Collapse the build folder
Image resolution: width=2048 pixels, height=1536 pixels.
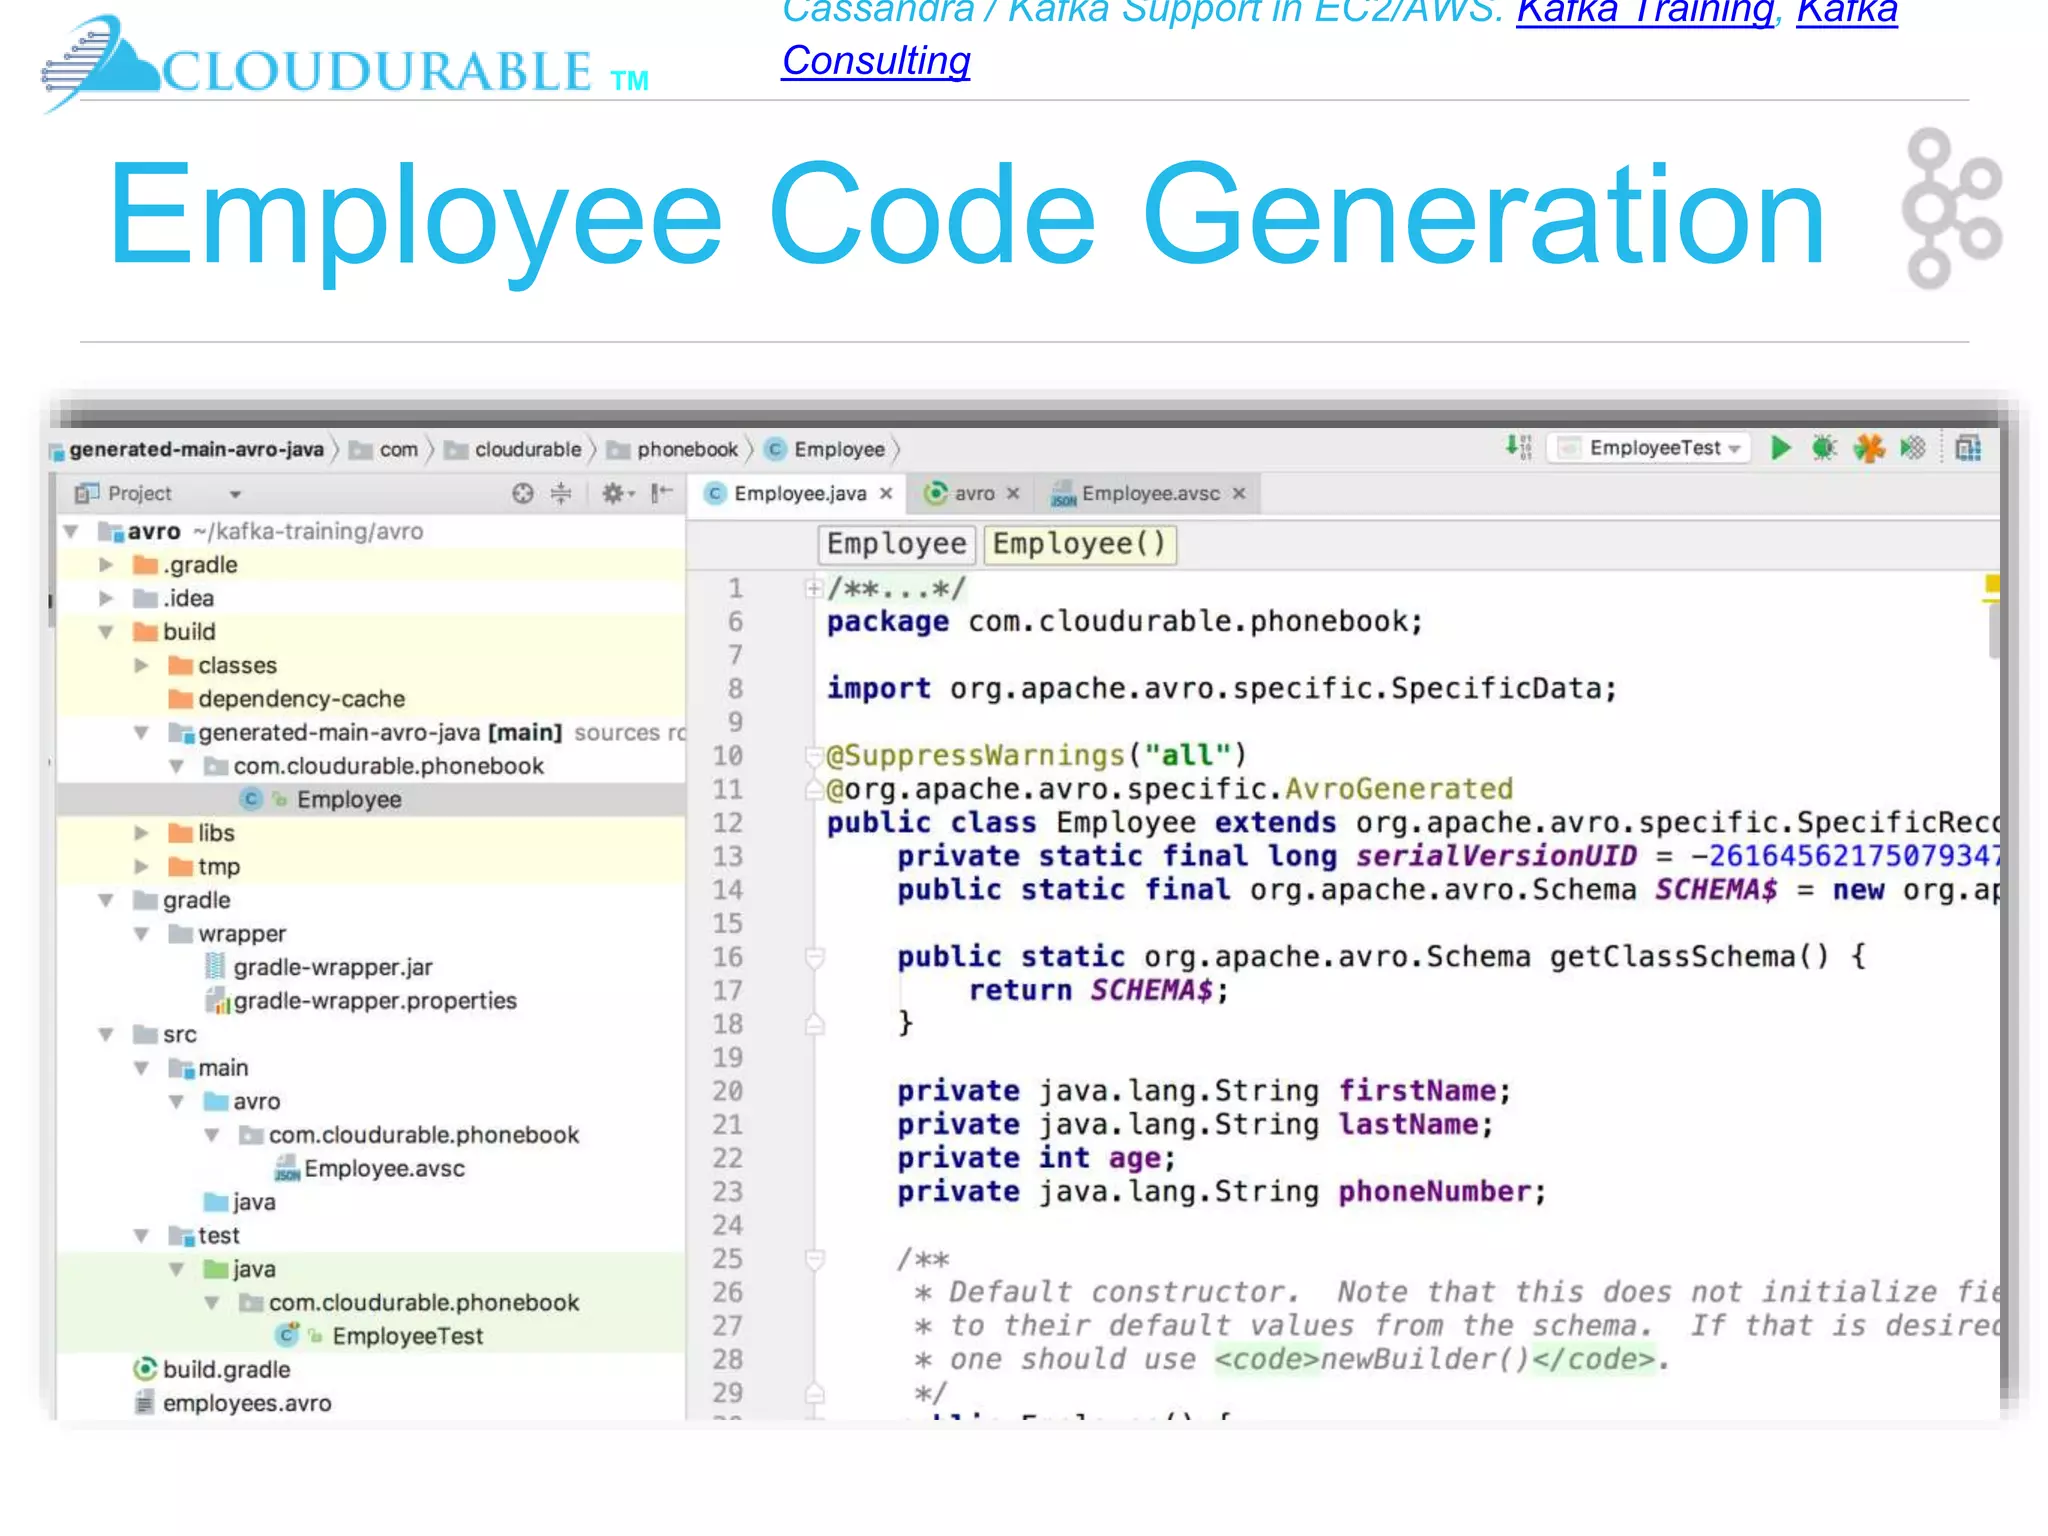pos(106,632)
